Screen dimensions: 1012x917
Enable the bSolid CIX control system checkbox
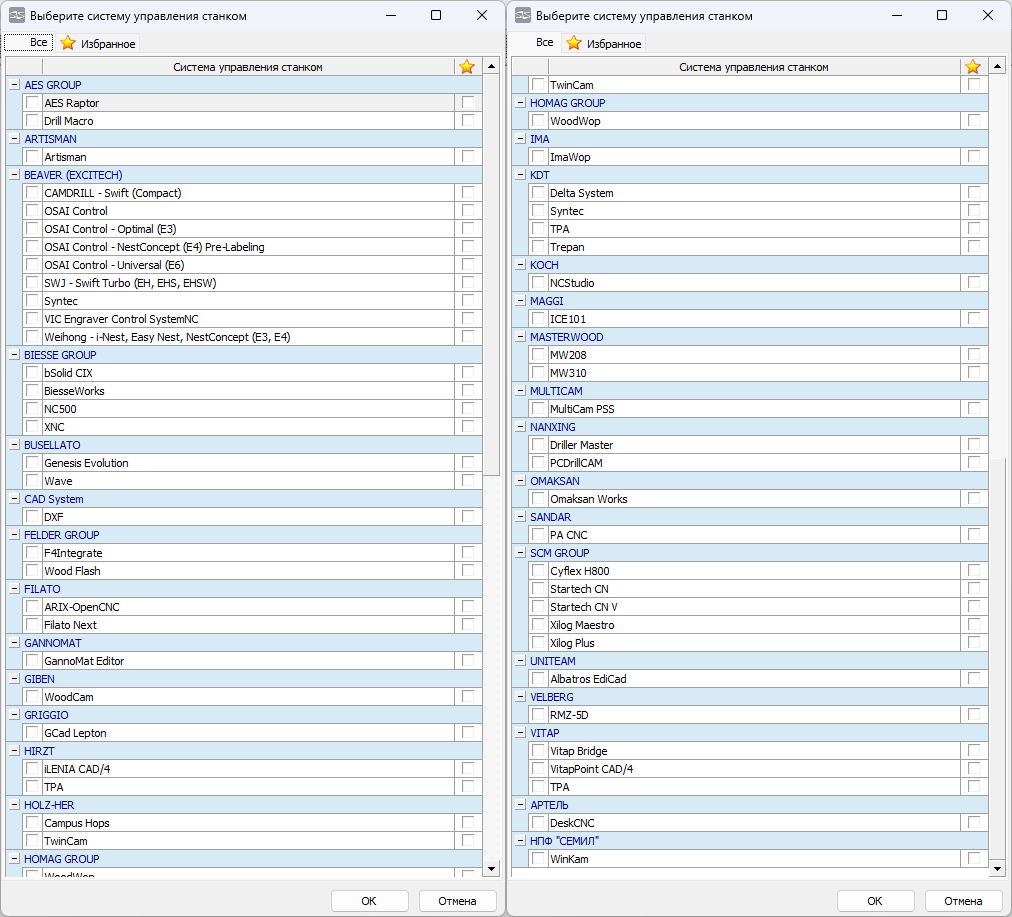click(33, 373)
